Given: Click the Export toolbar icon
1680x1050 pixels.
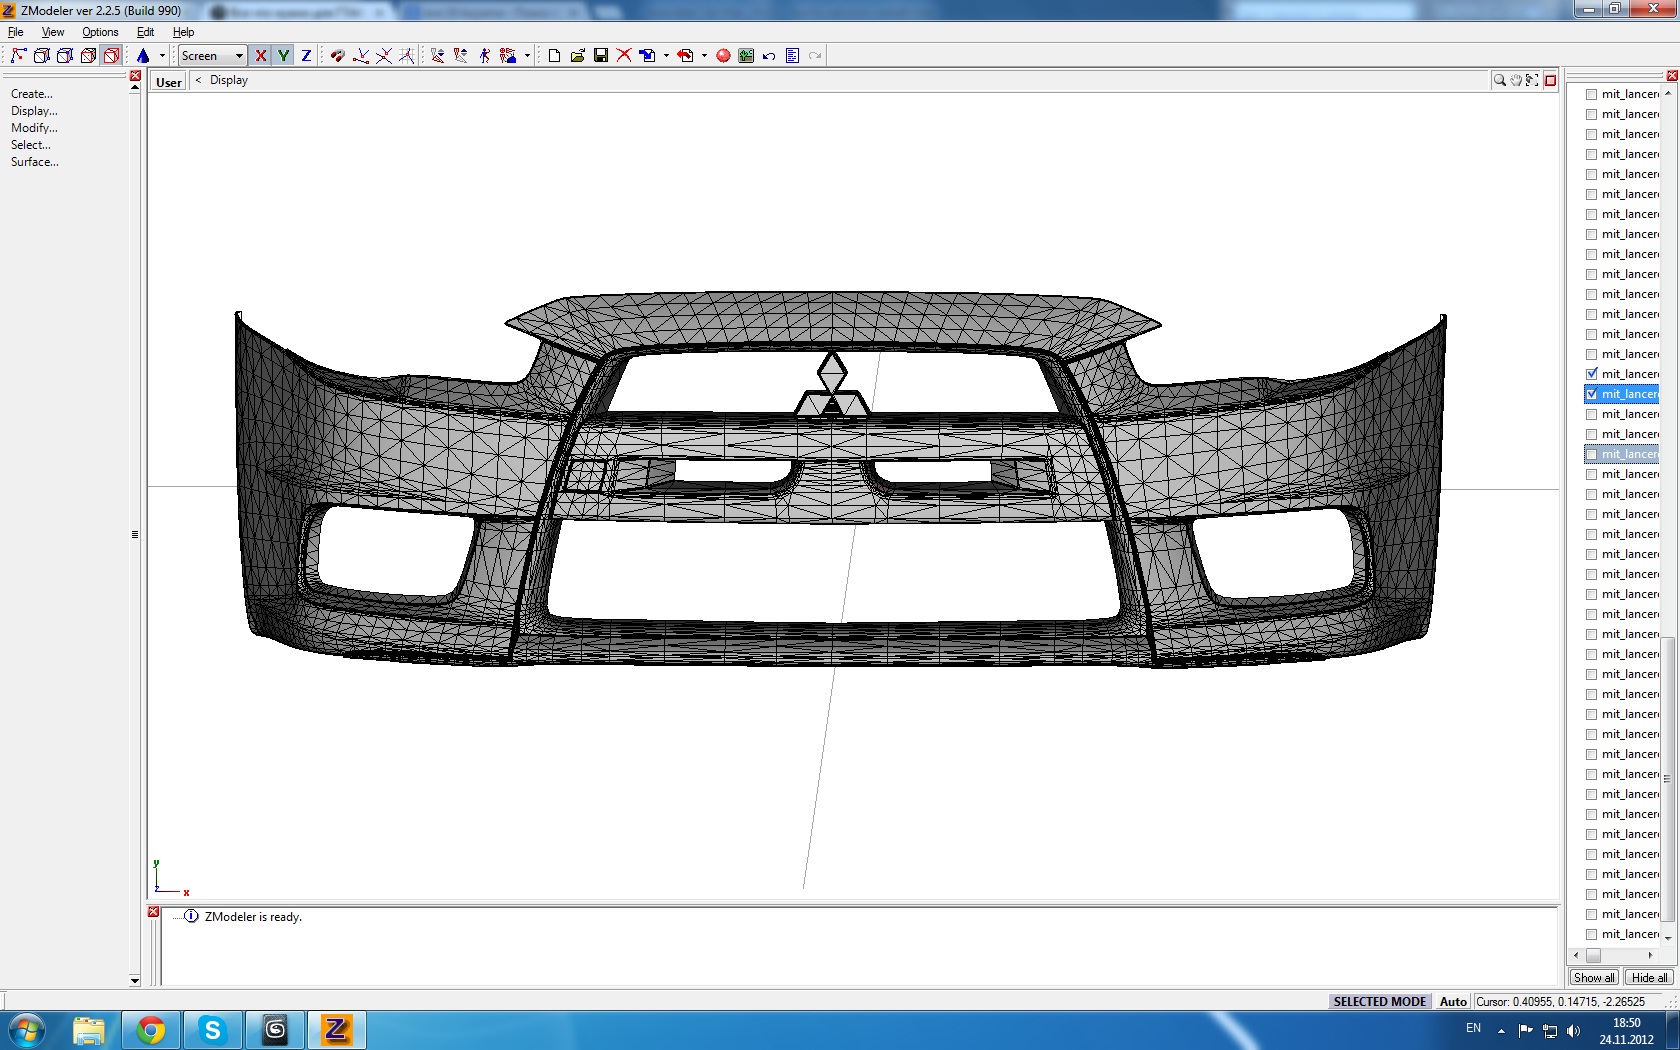Looking at the screenshot, I should coord(685,55).
